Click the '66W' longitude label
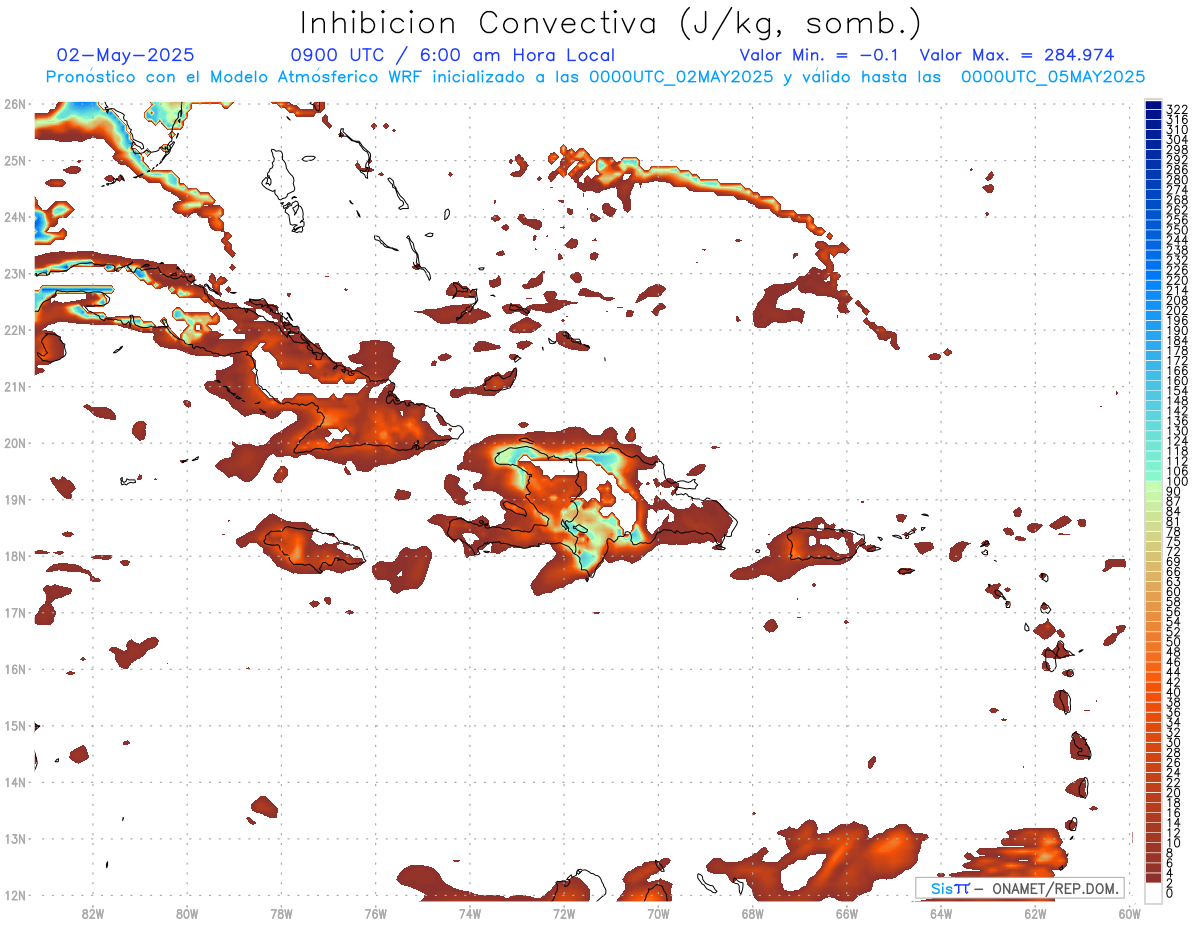This screenshot has height=927, width=1200. click(x=846, y=913)
